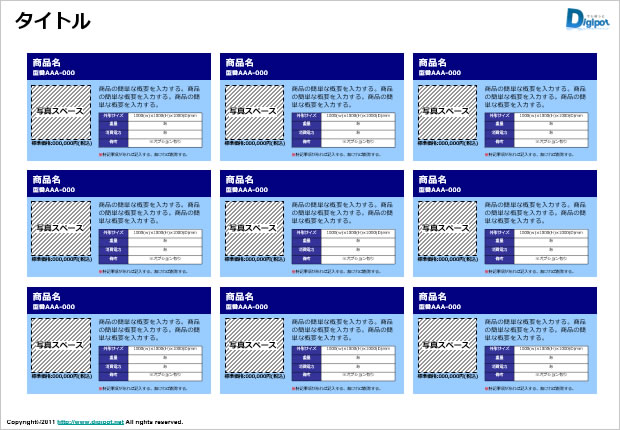
Task: Click the 写真スペース image in middle-row left card
Action: 59,228
